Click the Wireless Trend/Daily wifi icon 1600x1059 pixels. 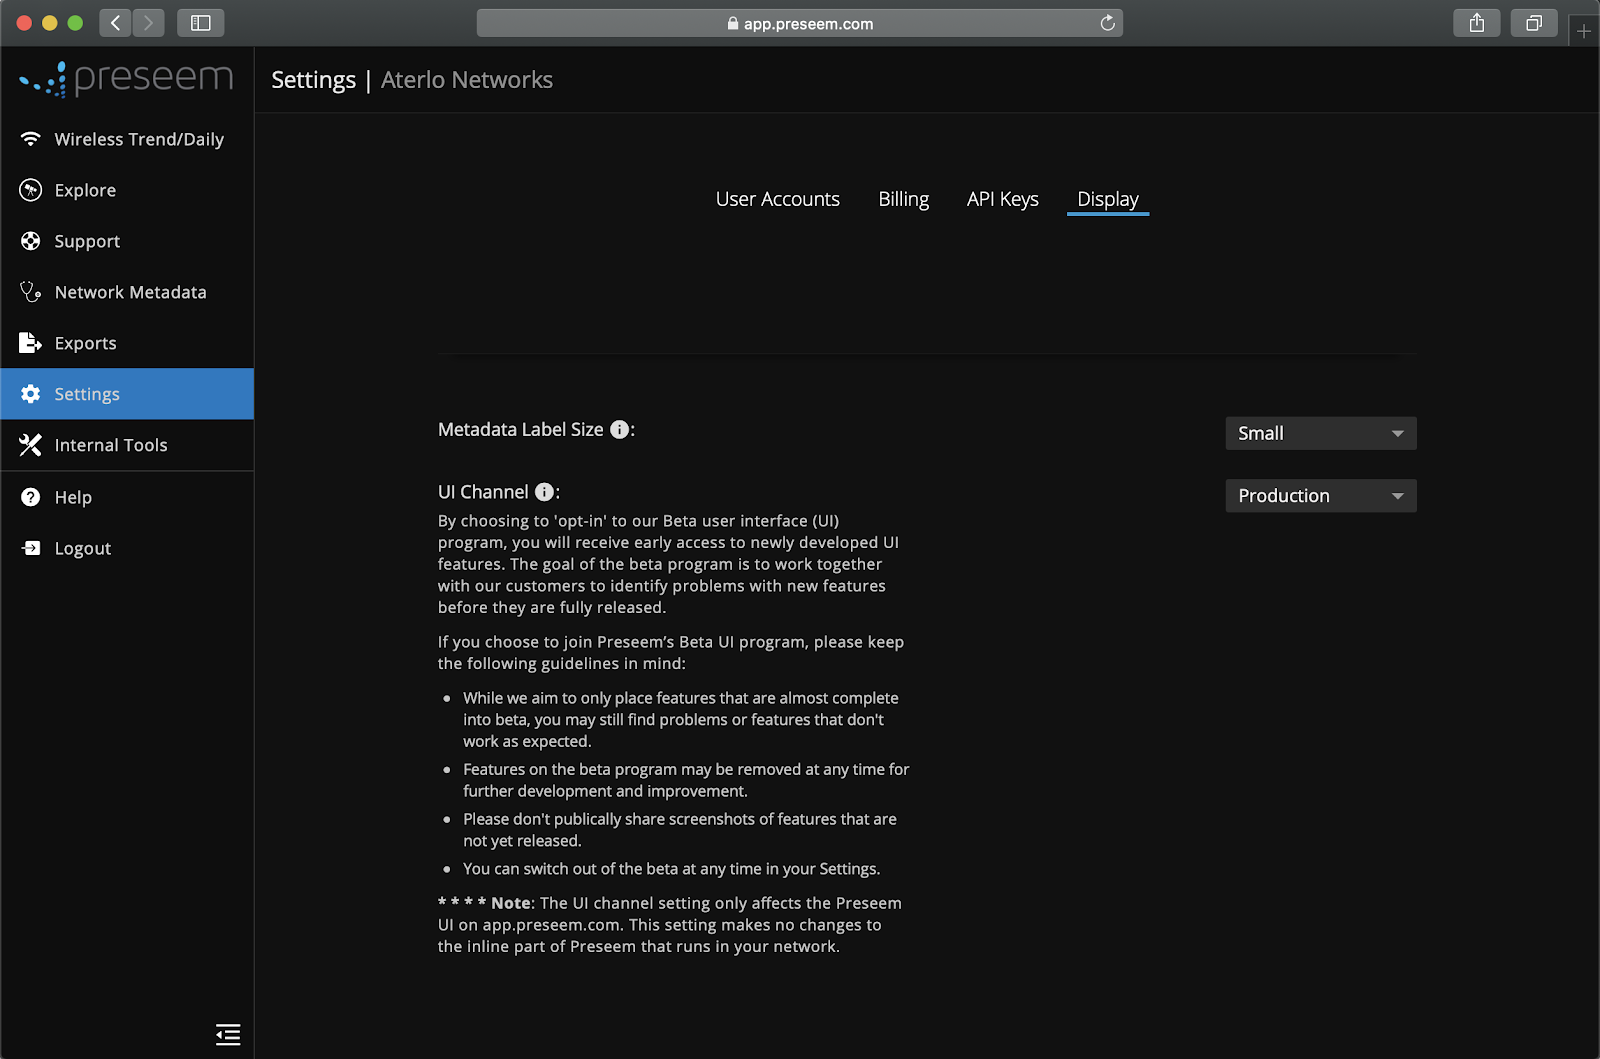(31, 139)
